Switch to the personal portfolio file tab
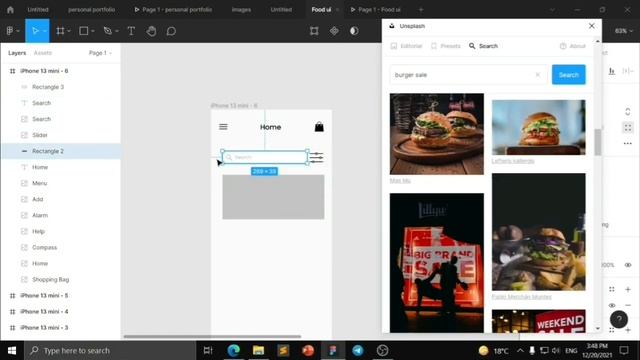Viewport: 640px width, 360px height. click(x=91, y=9)
